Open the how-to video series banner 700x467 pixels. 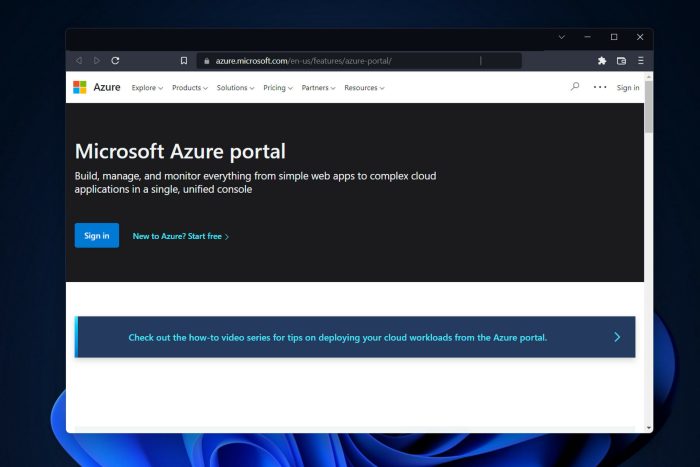coord(355,337)
